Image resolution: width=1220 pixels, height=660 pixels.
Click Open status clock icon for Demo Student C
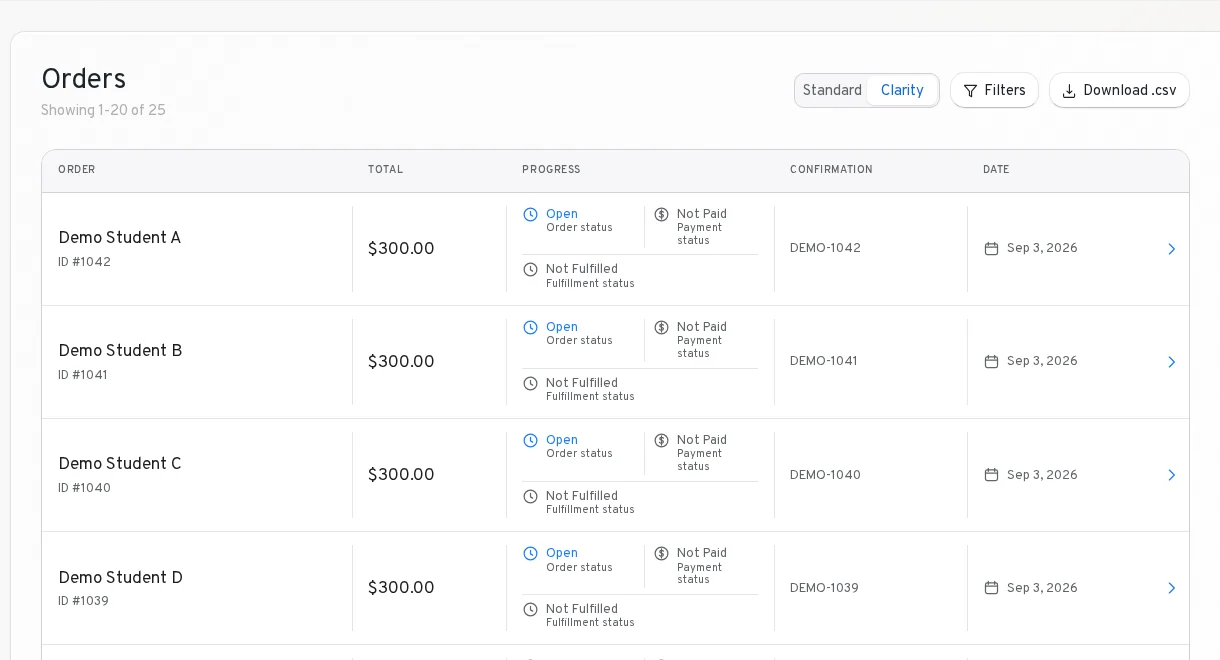530,440
